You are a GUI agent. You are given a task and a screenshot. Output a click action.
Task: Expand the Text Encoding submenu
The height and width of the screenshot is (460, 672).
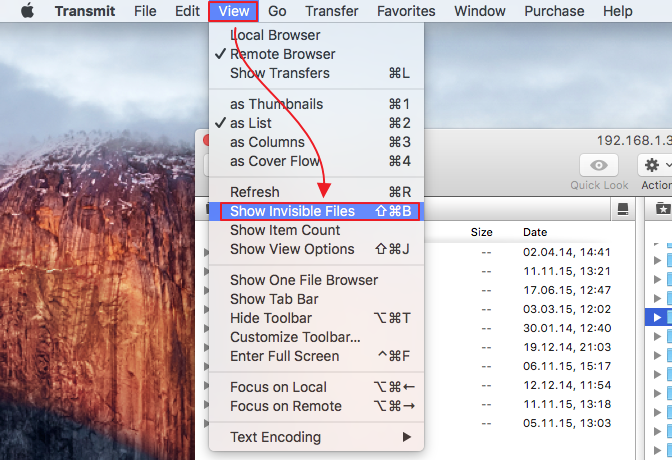pyautogui.click(x=316, y=437)
